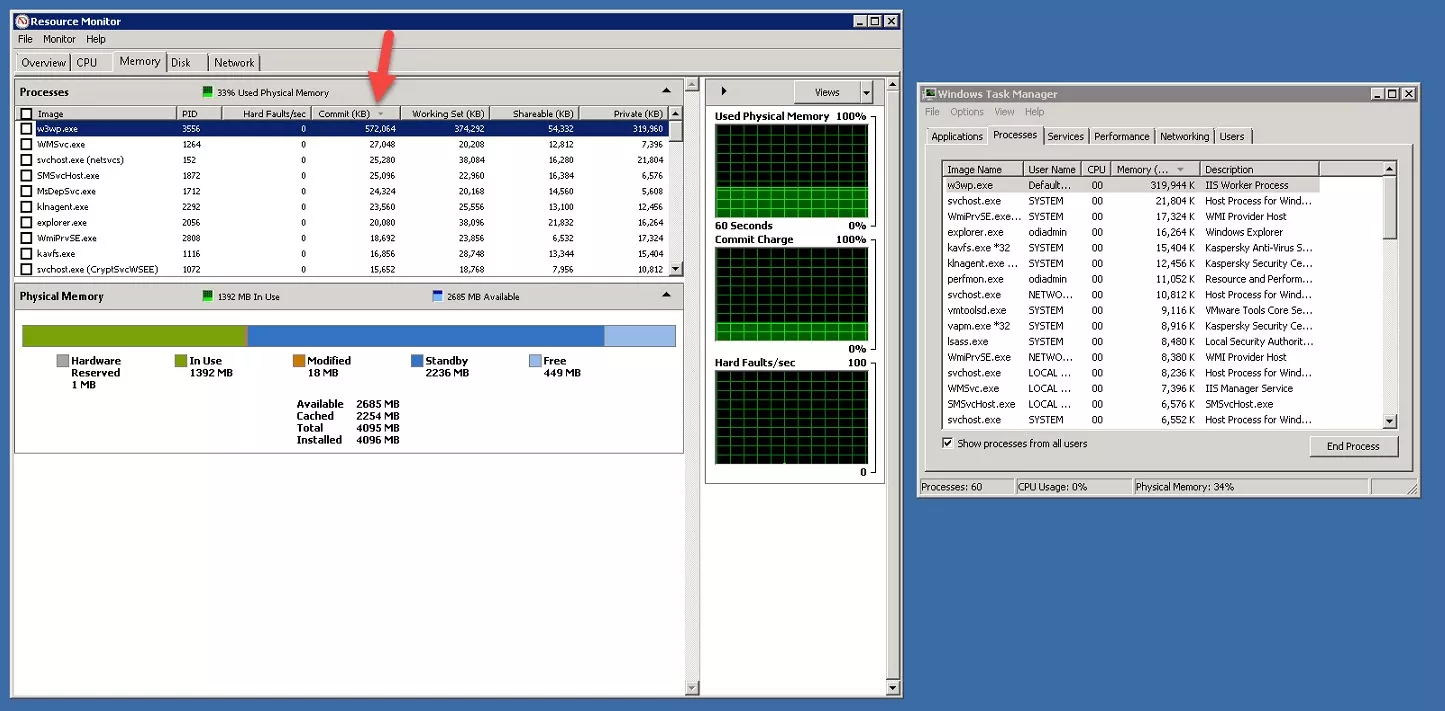Open the Help menu in Resource Monitor

pyautogui.click(x=96, y=39)
